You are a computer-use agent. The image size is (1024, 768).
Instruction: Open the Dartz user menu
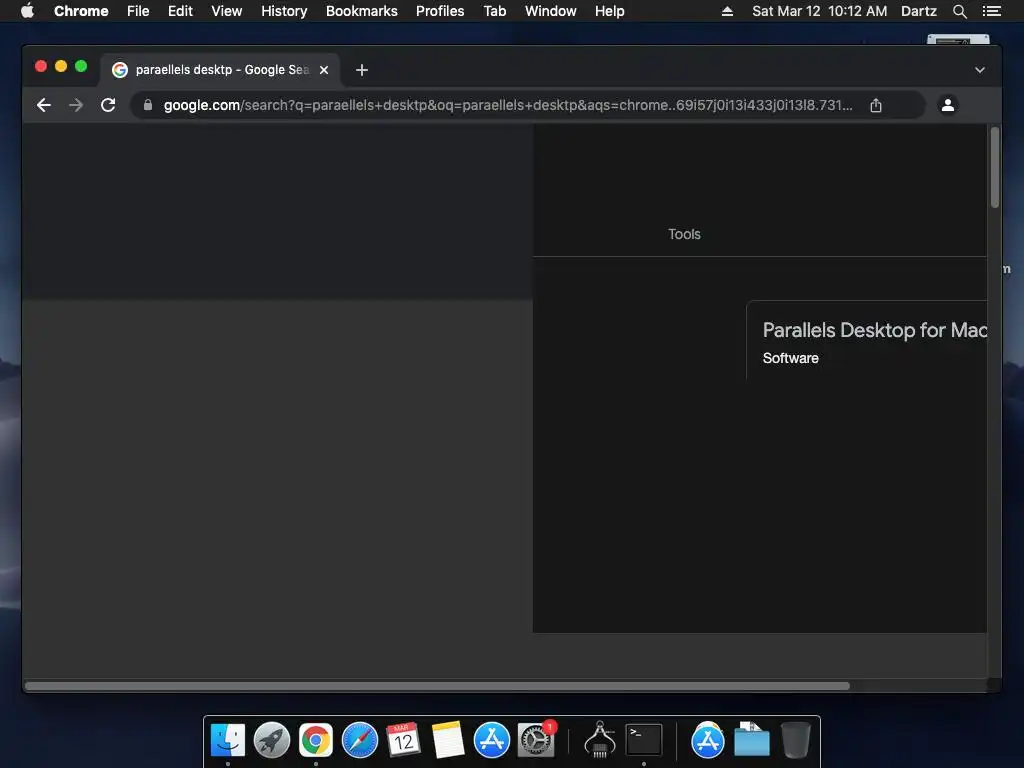point(918,11)
